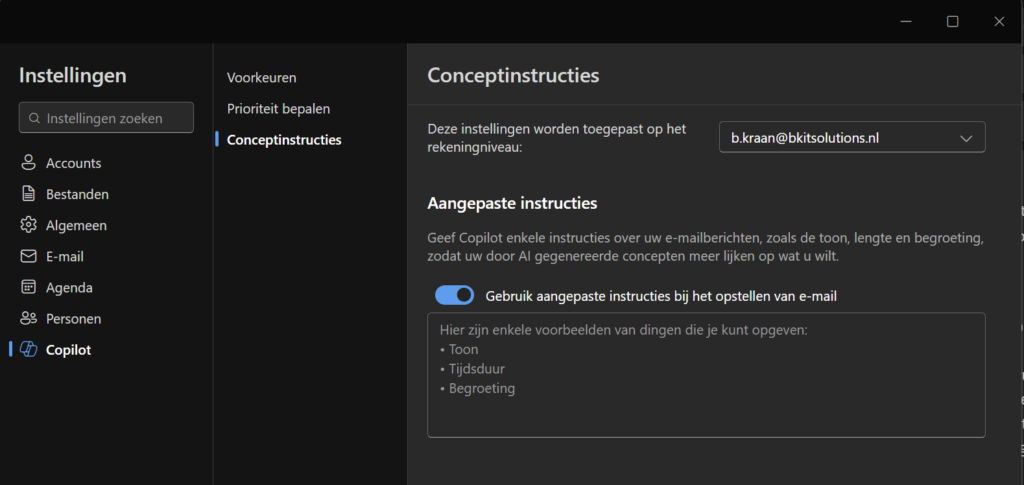
Task: Open Algemeen via the gear icon
Action: click(28, 225)
